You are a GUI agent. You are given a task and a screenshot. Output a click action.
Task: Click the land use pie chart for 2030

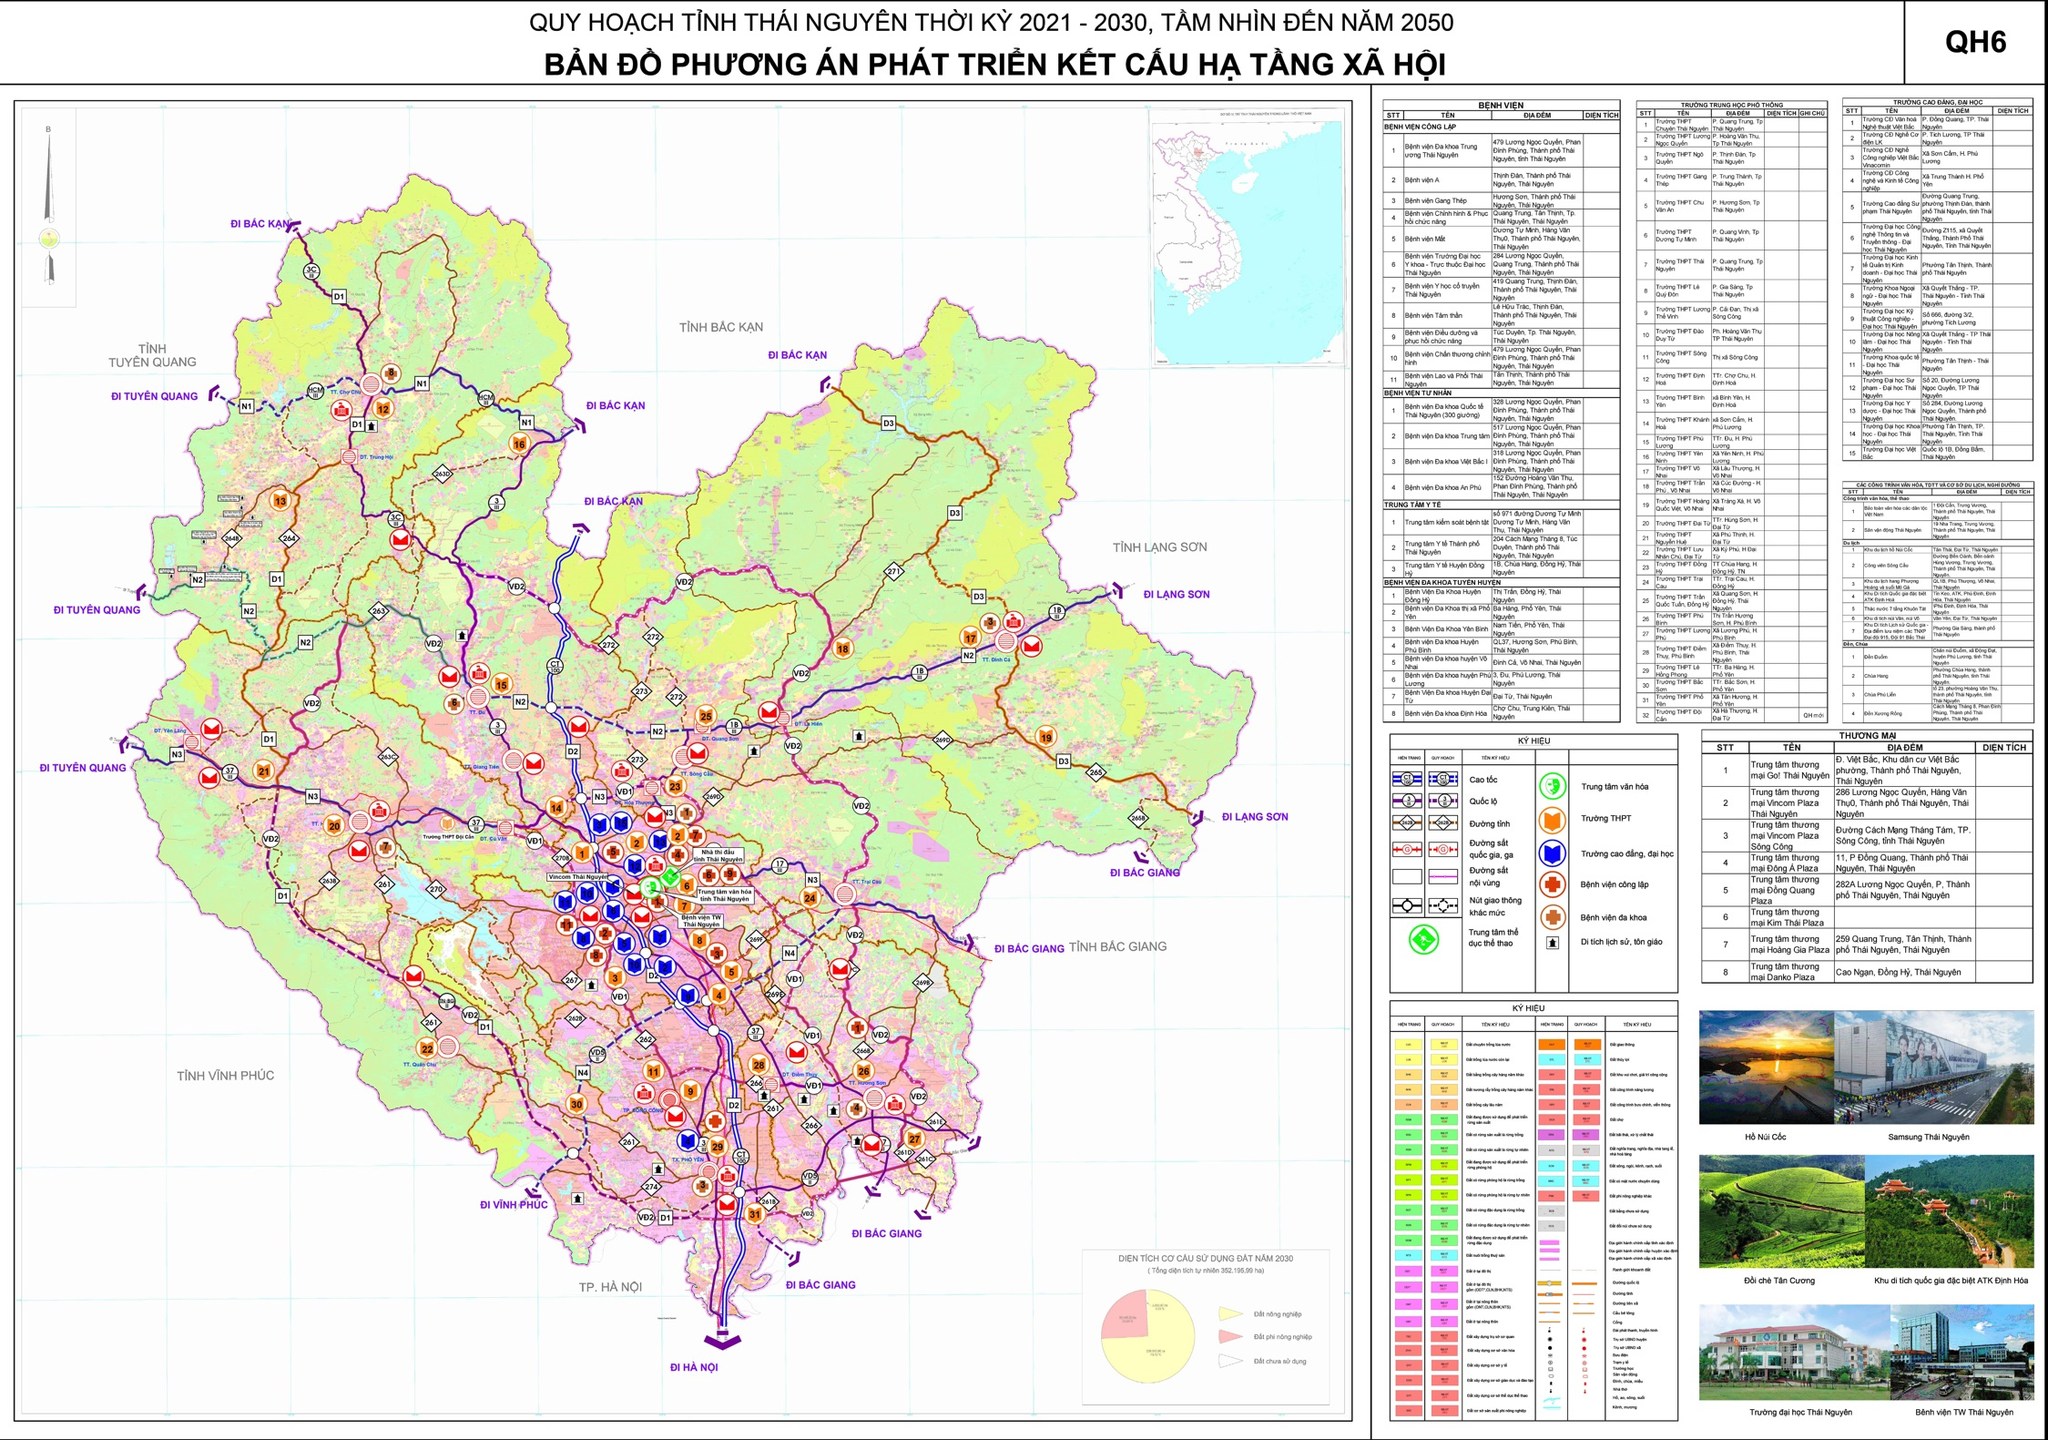(x=1148, y=1335)
